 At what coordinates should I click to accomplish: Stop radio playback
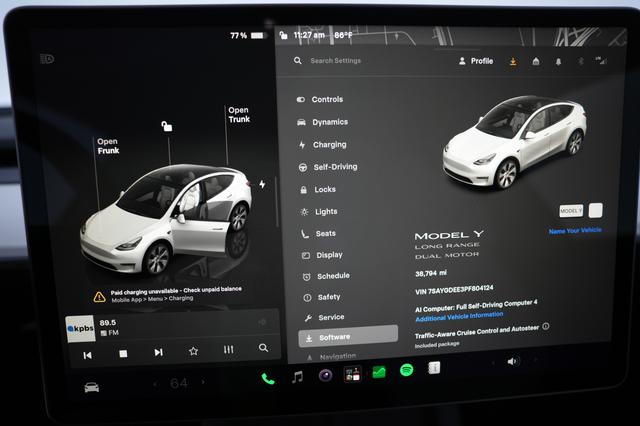123,353
